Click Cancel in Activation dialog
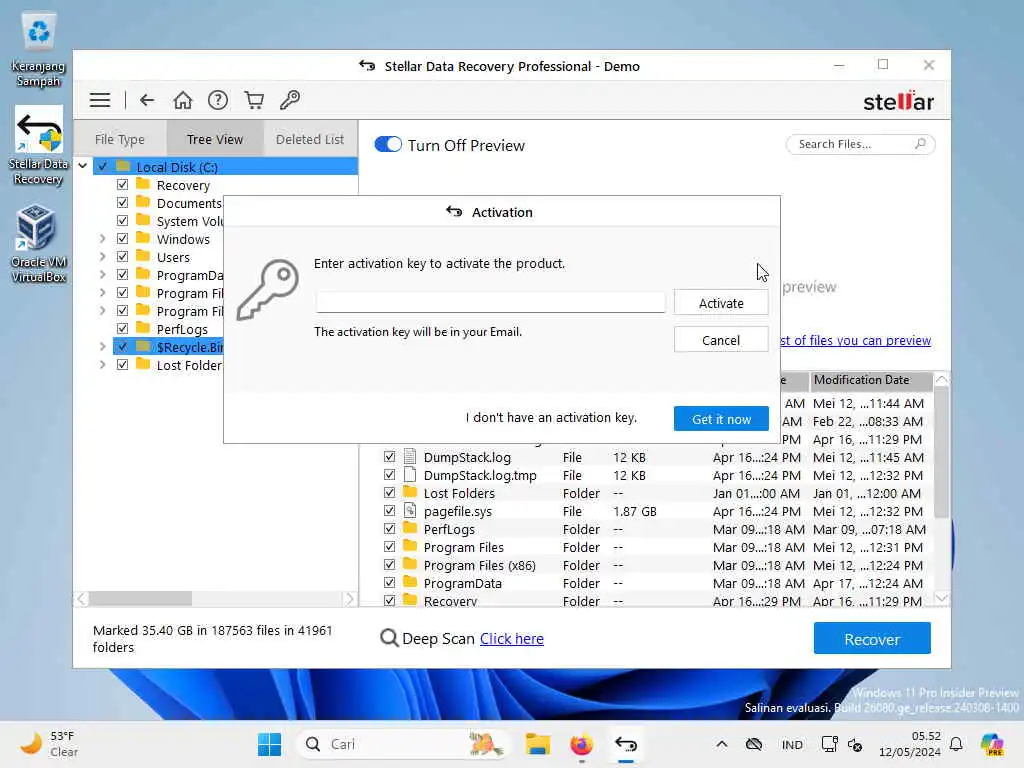Image resolution: width=1024 pixels, height=768 pixels. pyautogui.click(x=721, y=340)
